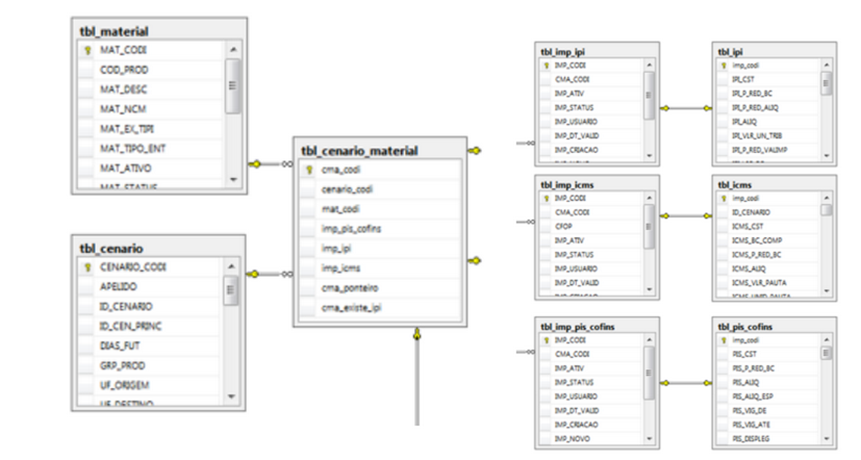Select the PIS_CST column in tbl_pis_cofins

[768, 354]
